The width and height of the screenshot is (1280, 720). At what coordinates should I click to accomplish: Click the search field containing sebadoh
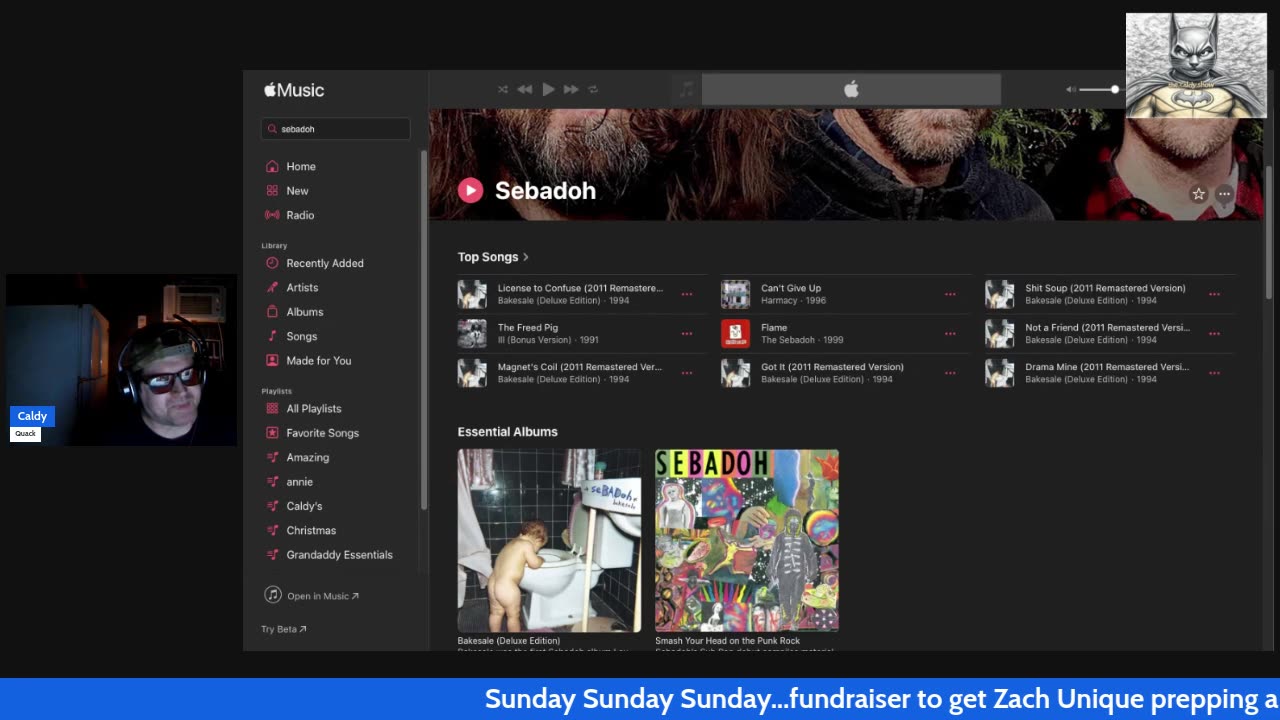tap(336, 129)
